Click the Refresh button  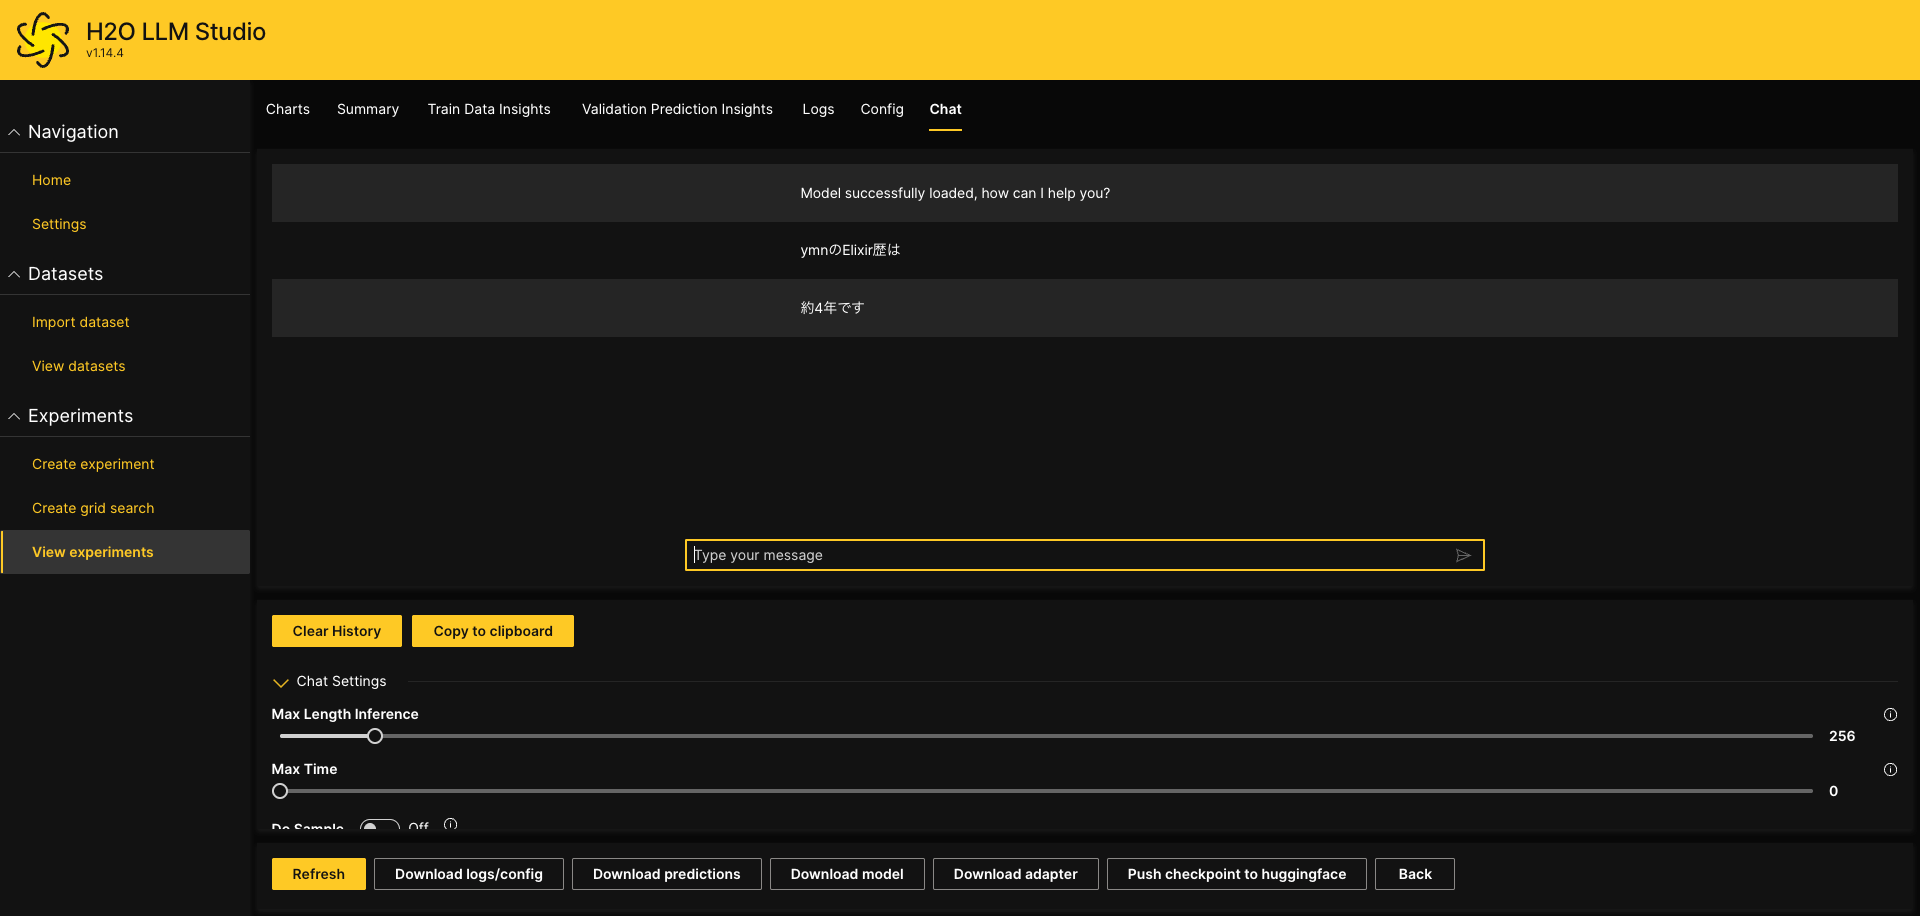319,874
